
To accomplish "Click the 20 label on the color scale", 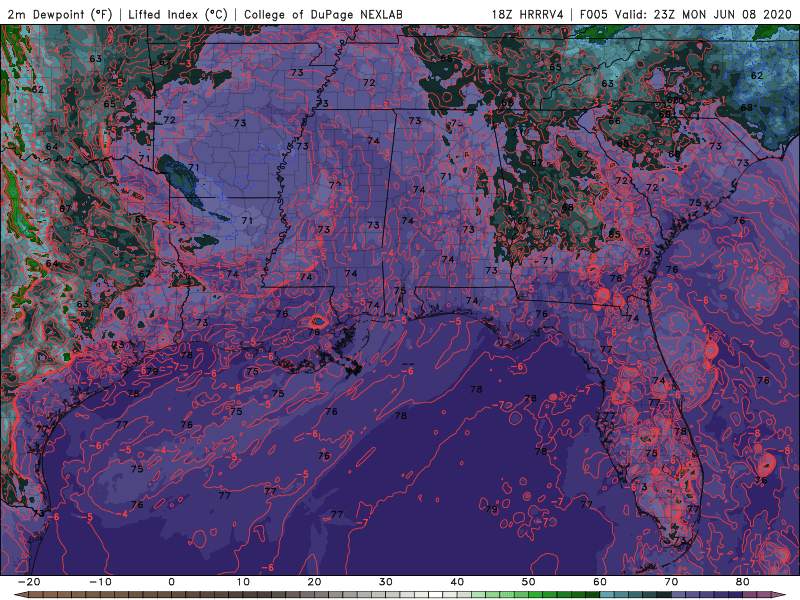I will [314, 582].
